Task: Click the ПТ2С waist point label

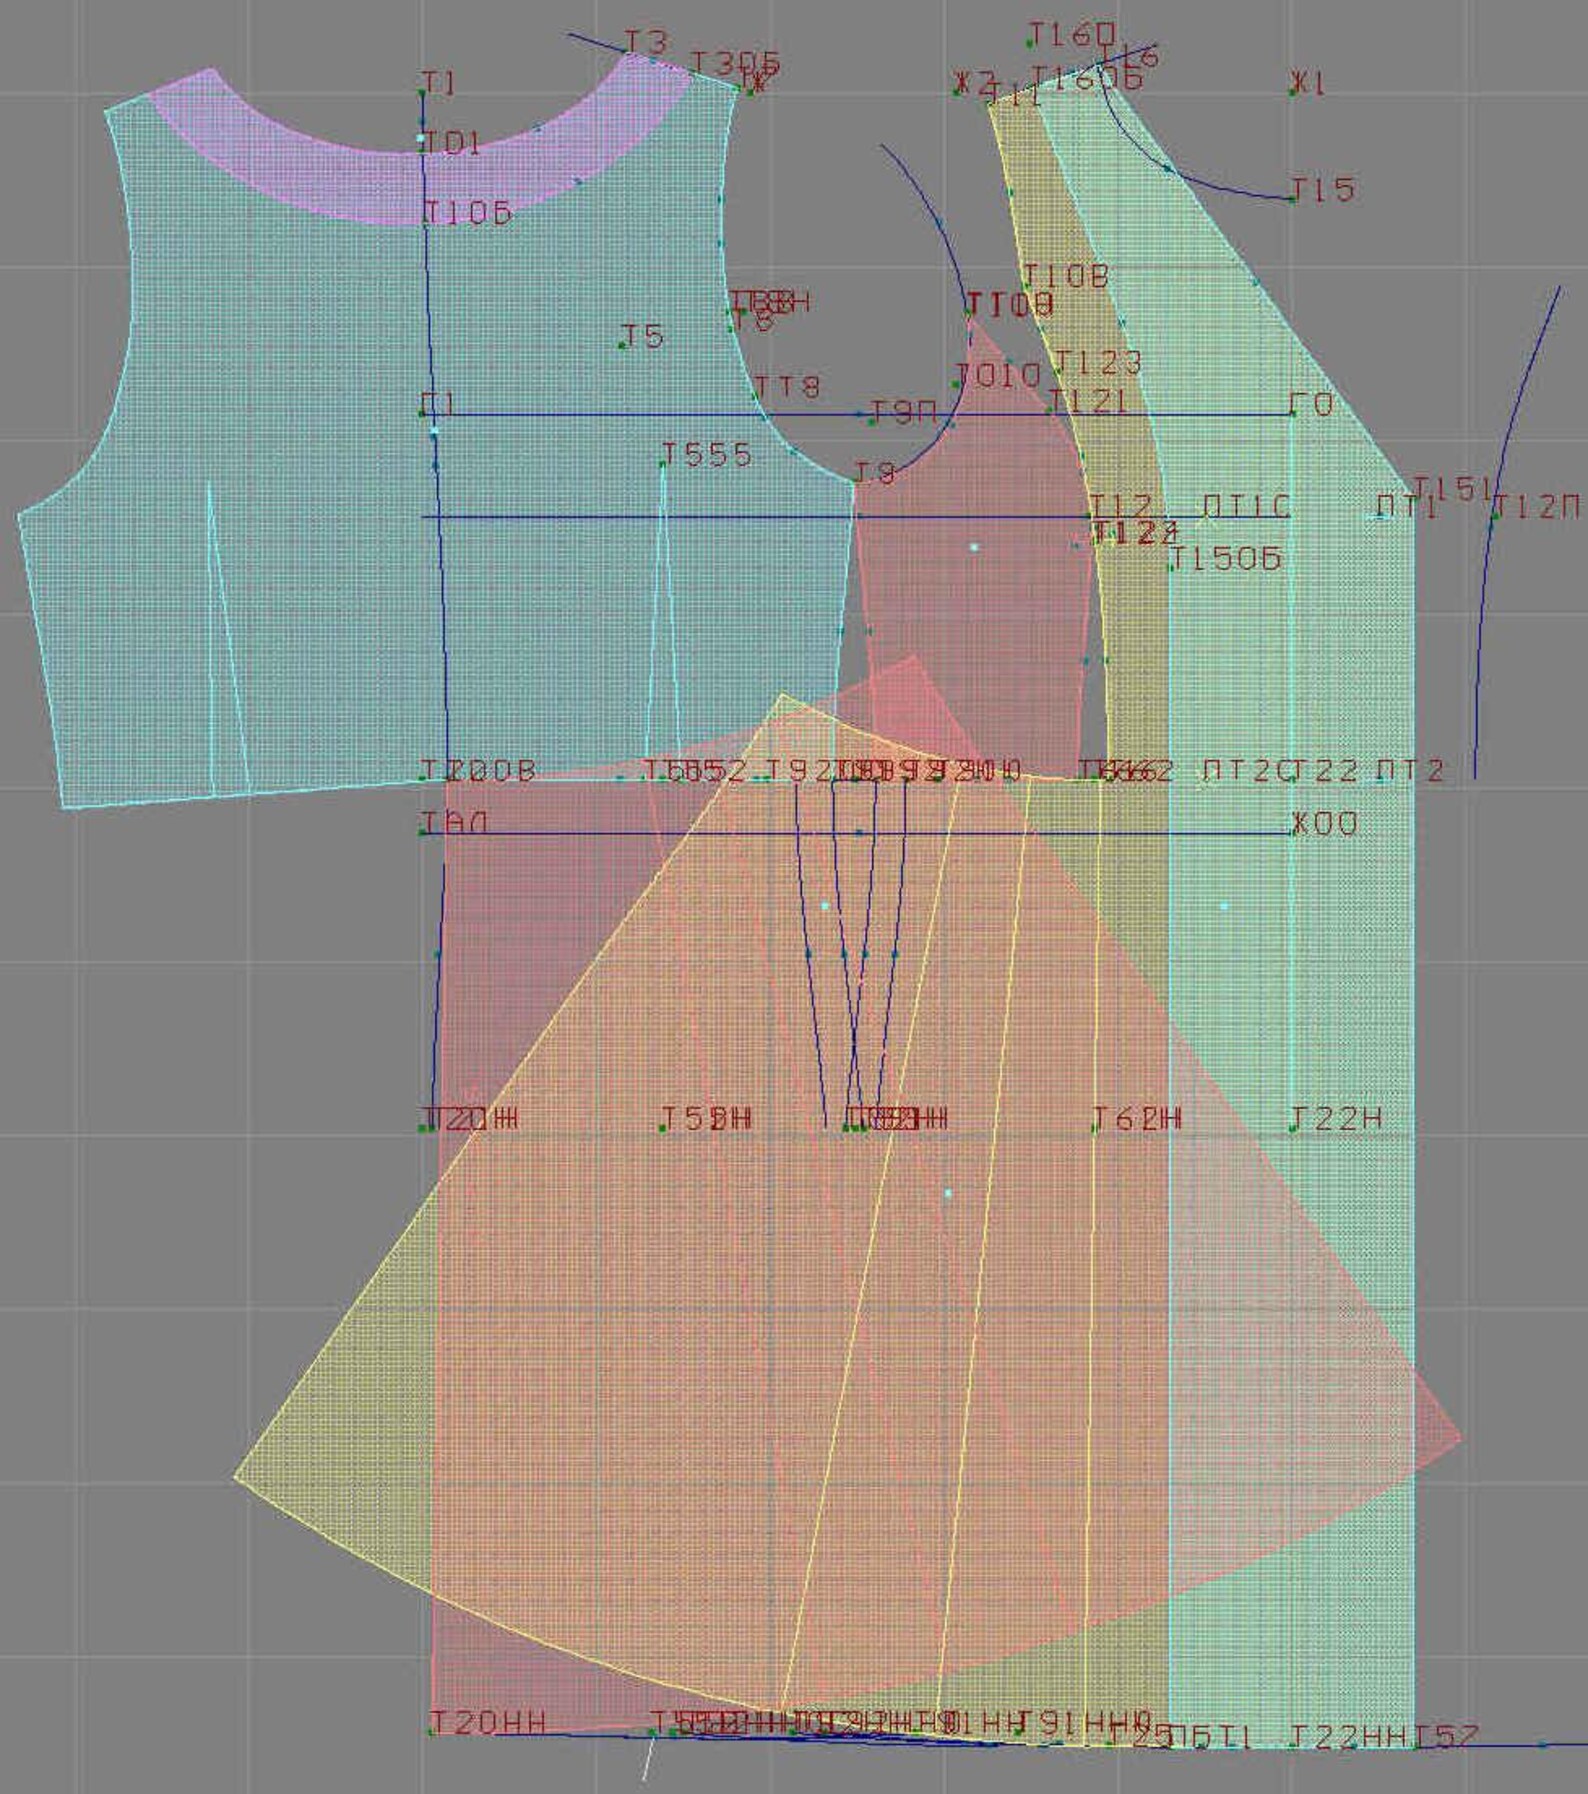Action: pyautogui.click(x=1247, y=770)
